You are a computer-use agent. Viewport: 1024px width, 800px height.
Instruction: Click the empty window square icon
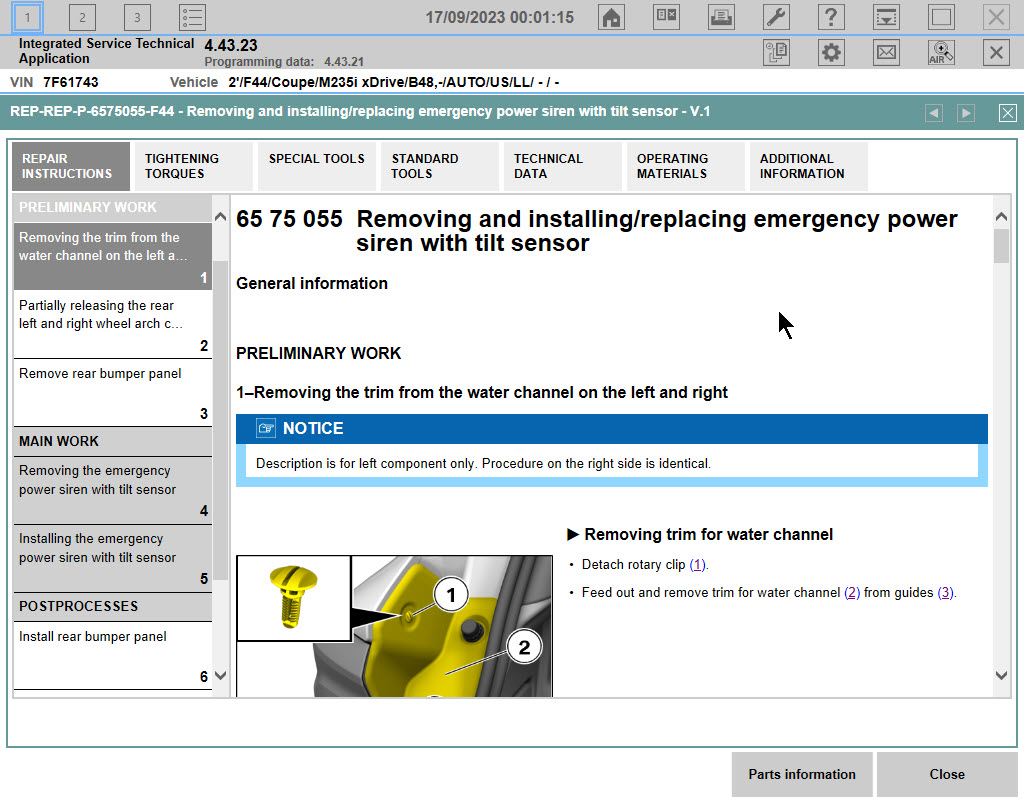tap(941, 17)
